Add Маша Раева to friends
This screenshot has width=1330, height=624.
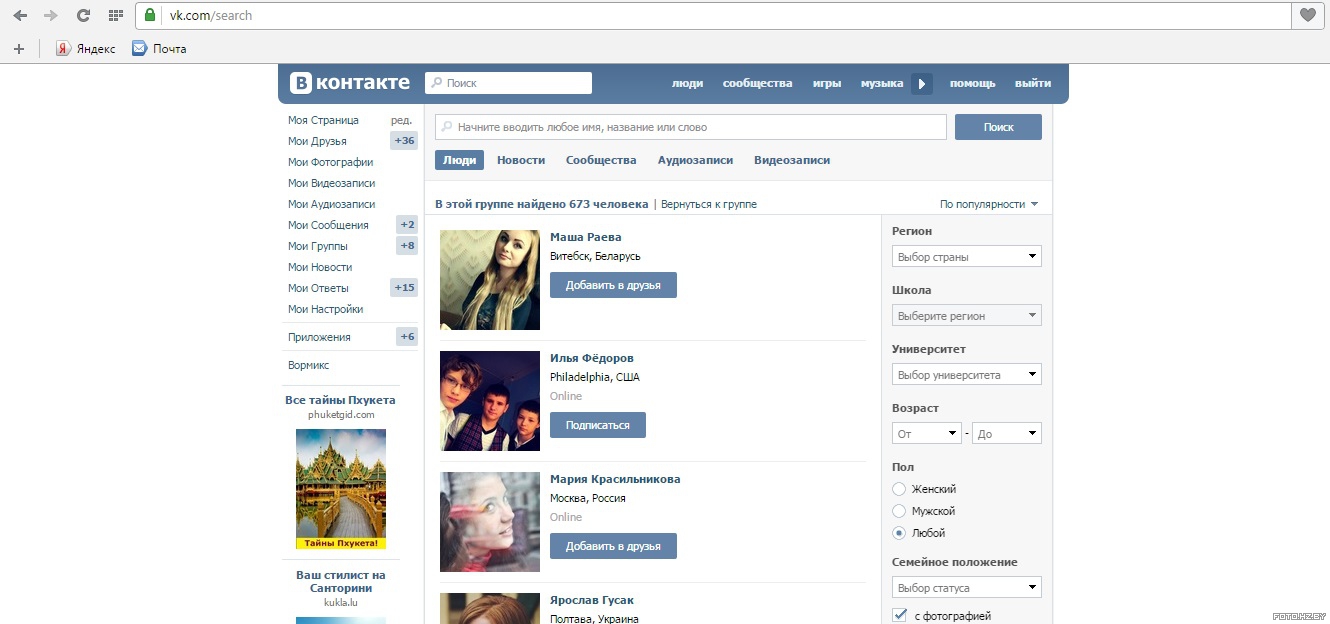[x=613, y=285]
